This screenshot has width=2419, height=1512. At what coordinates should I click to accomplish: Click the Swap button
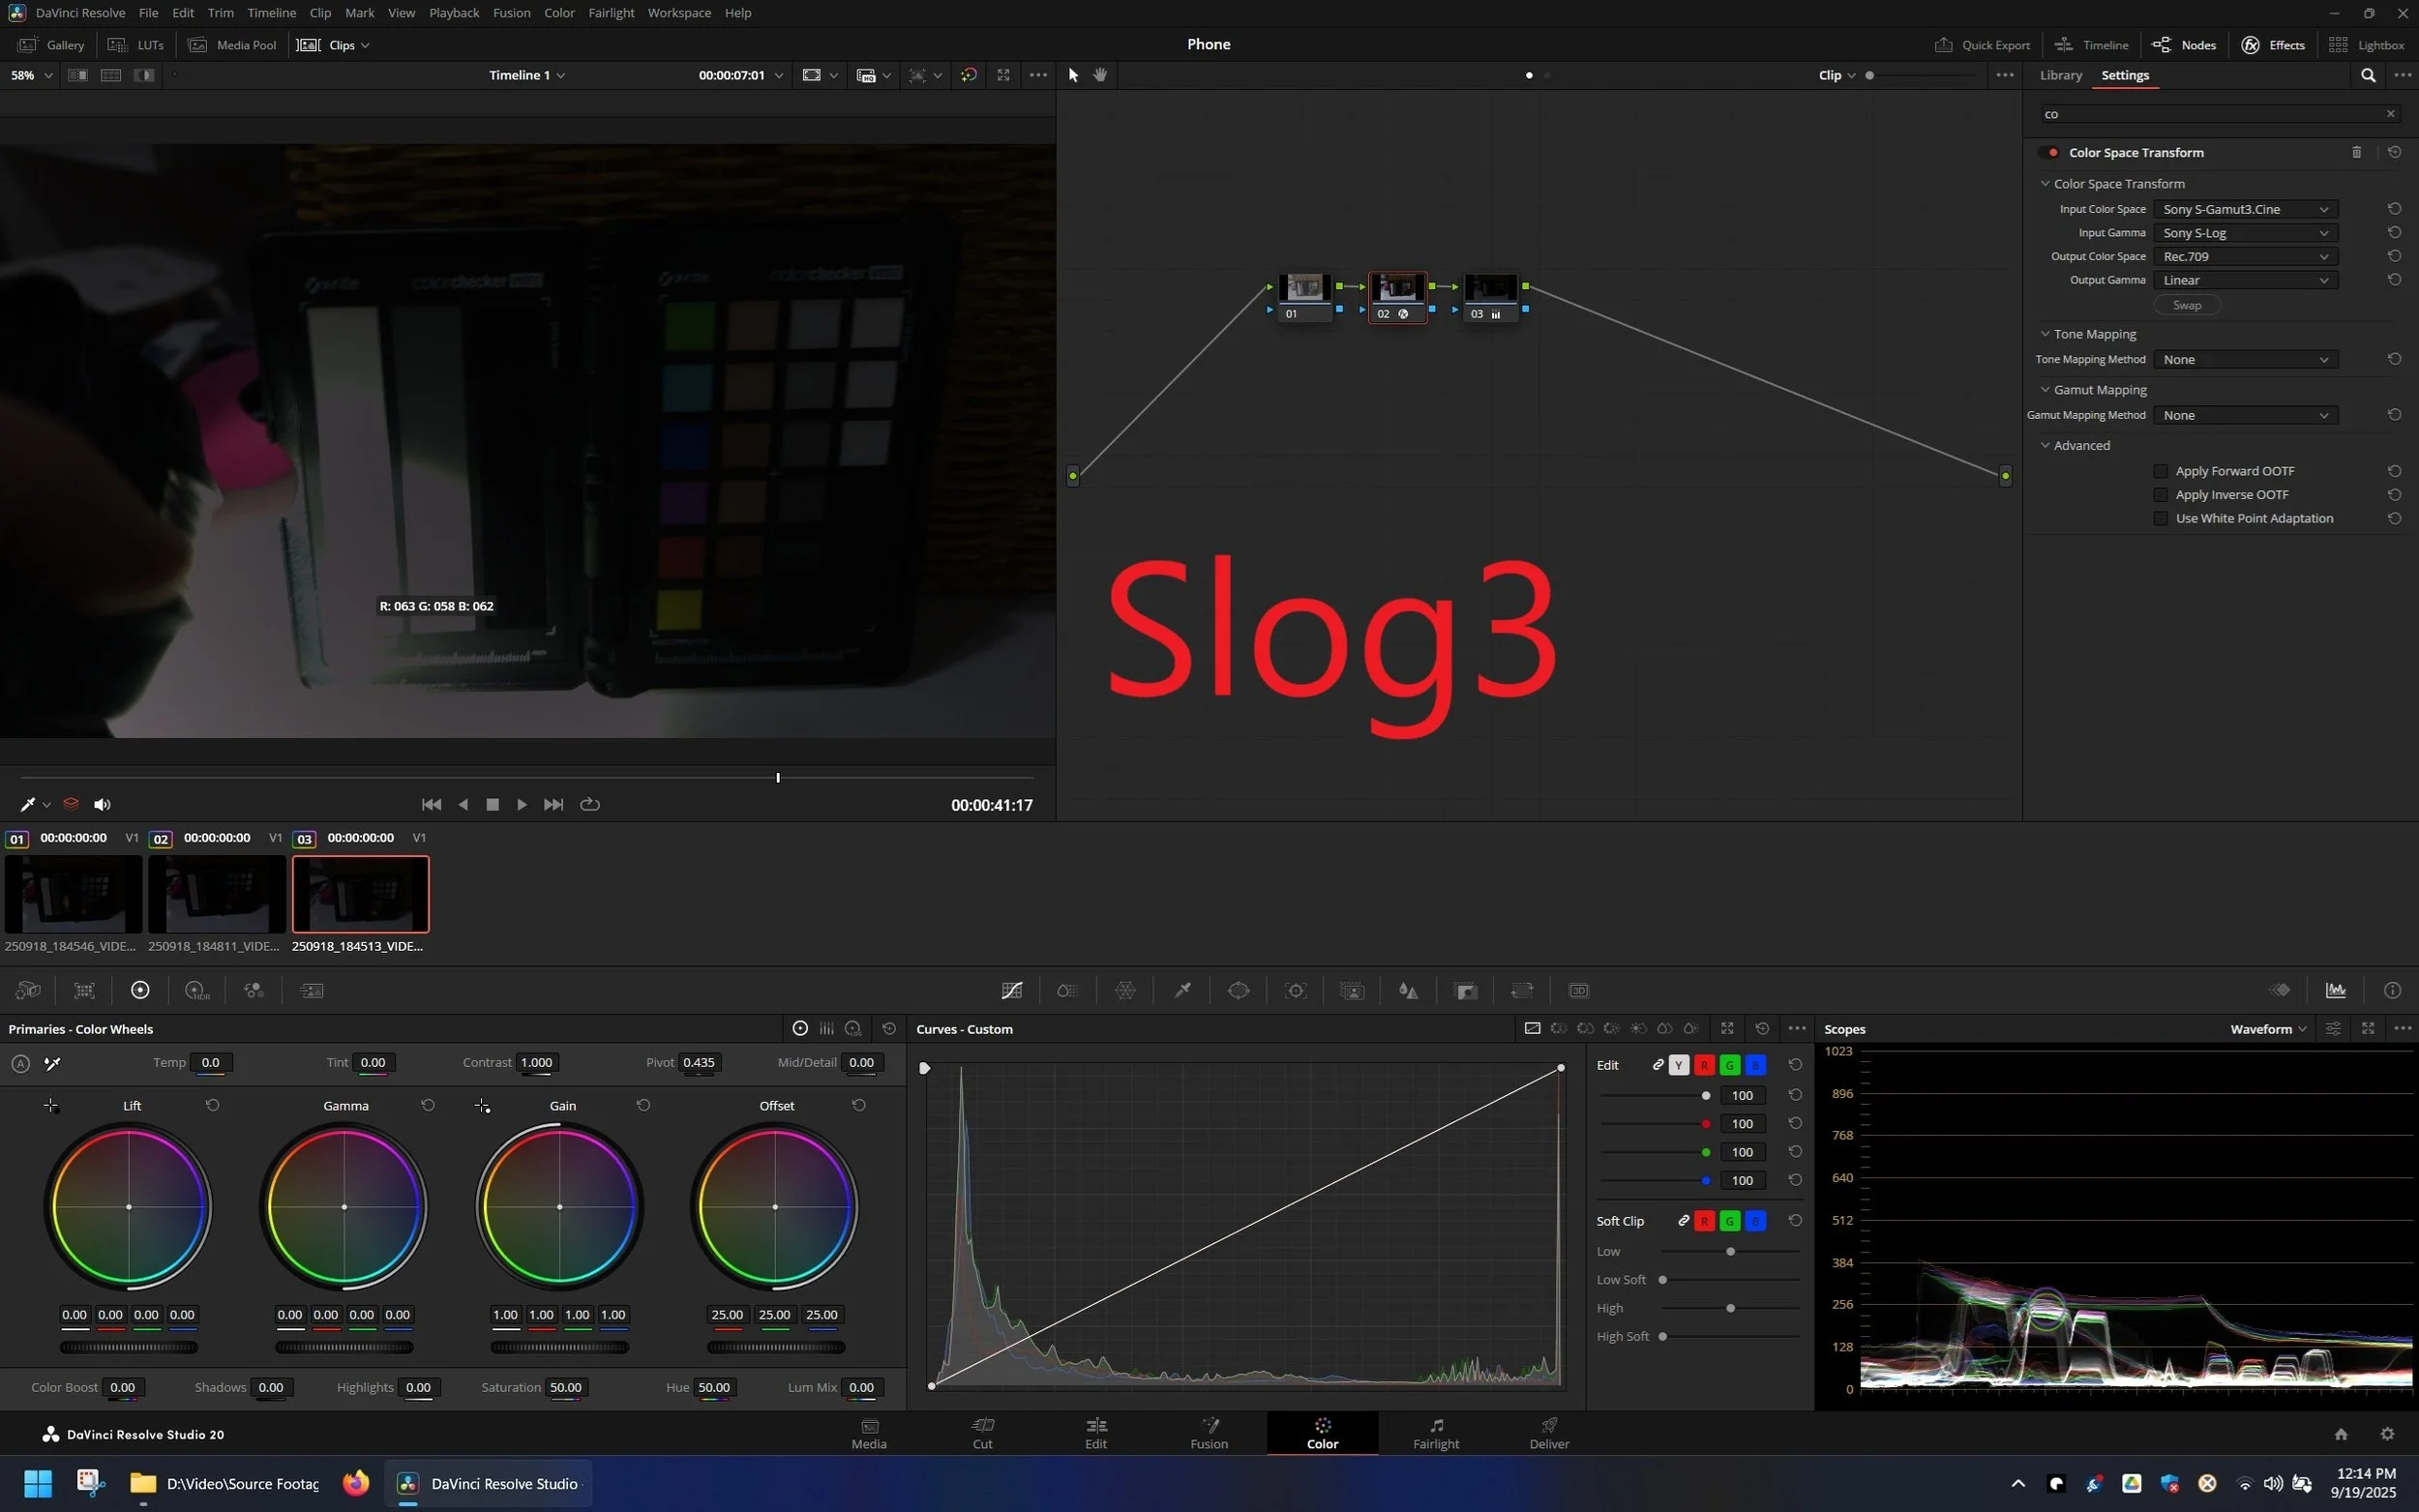pos(2186,305)
